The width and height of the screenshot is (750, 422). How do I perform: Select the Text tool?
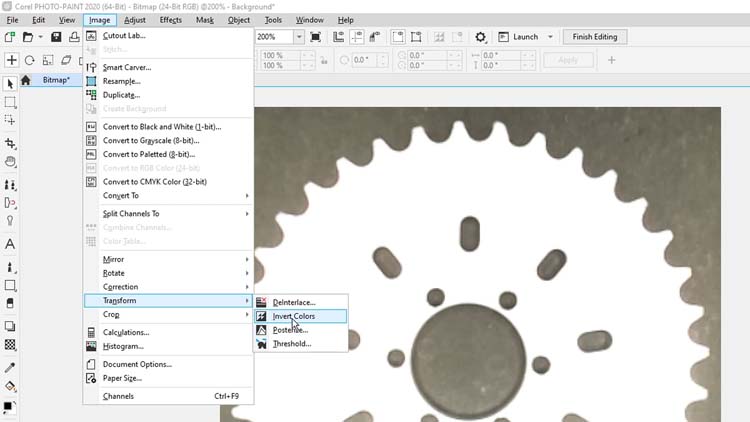point(10,244)
